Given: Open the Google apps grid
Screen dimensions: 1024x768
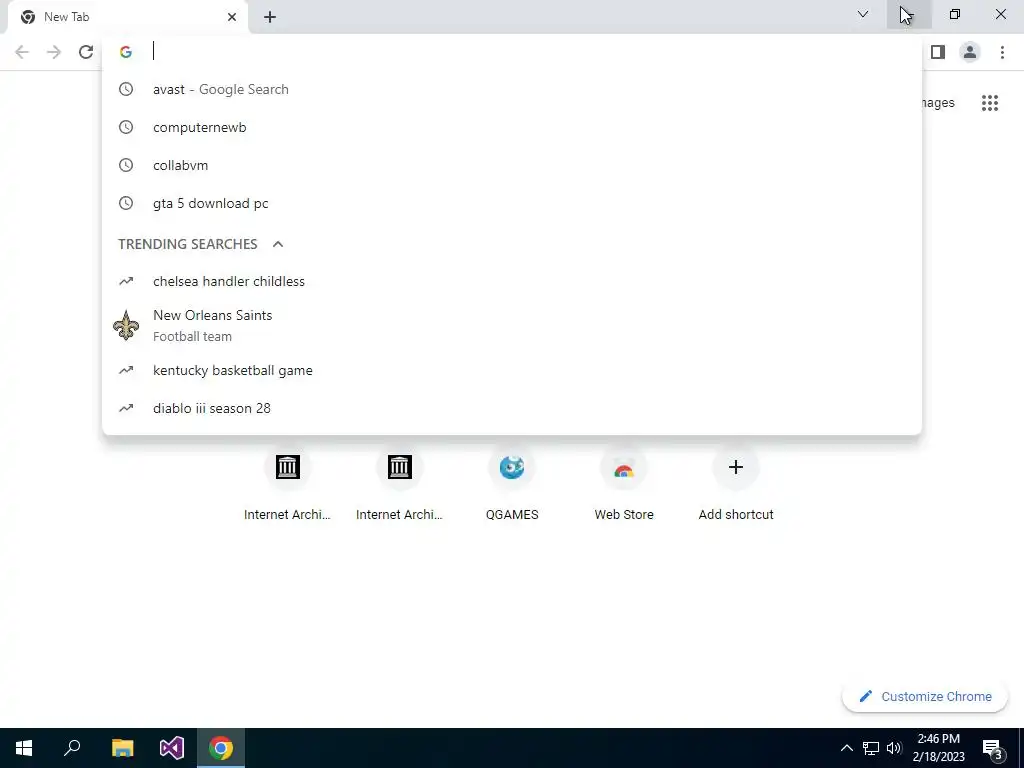Looking at the screenshot, I should pyautogui.click(x=990, y=103).
